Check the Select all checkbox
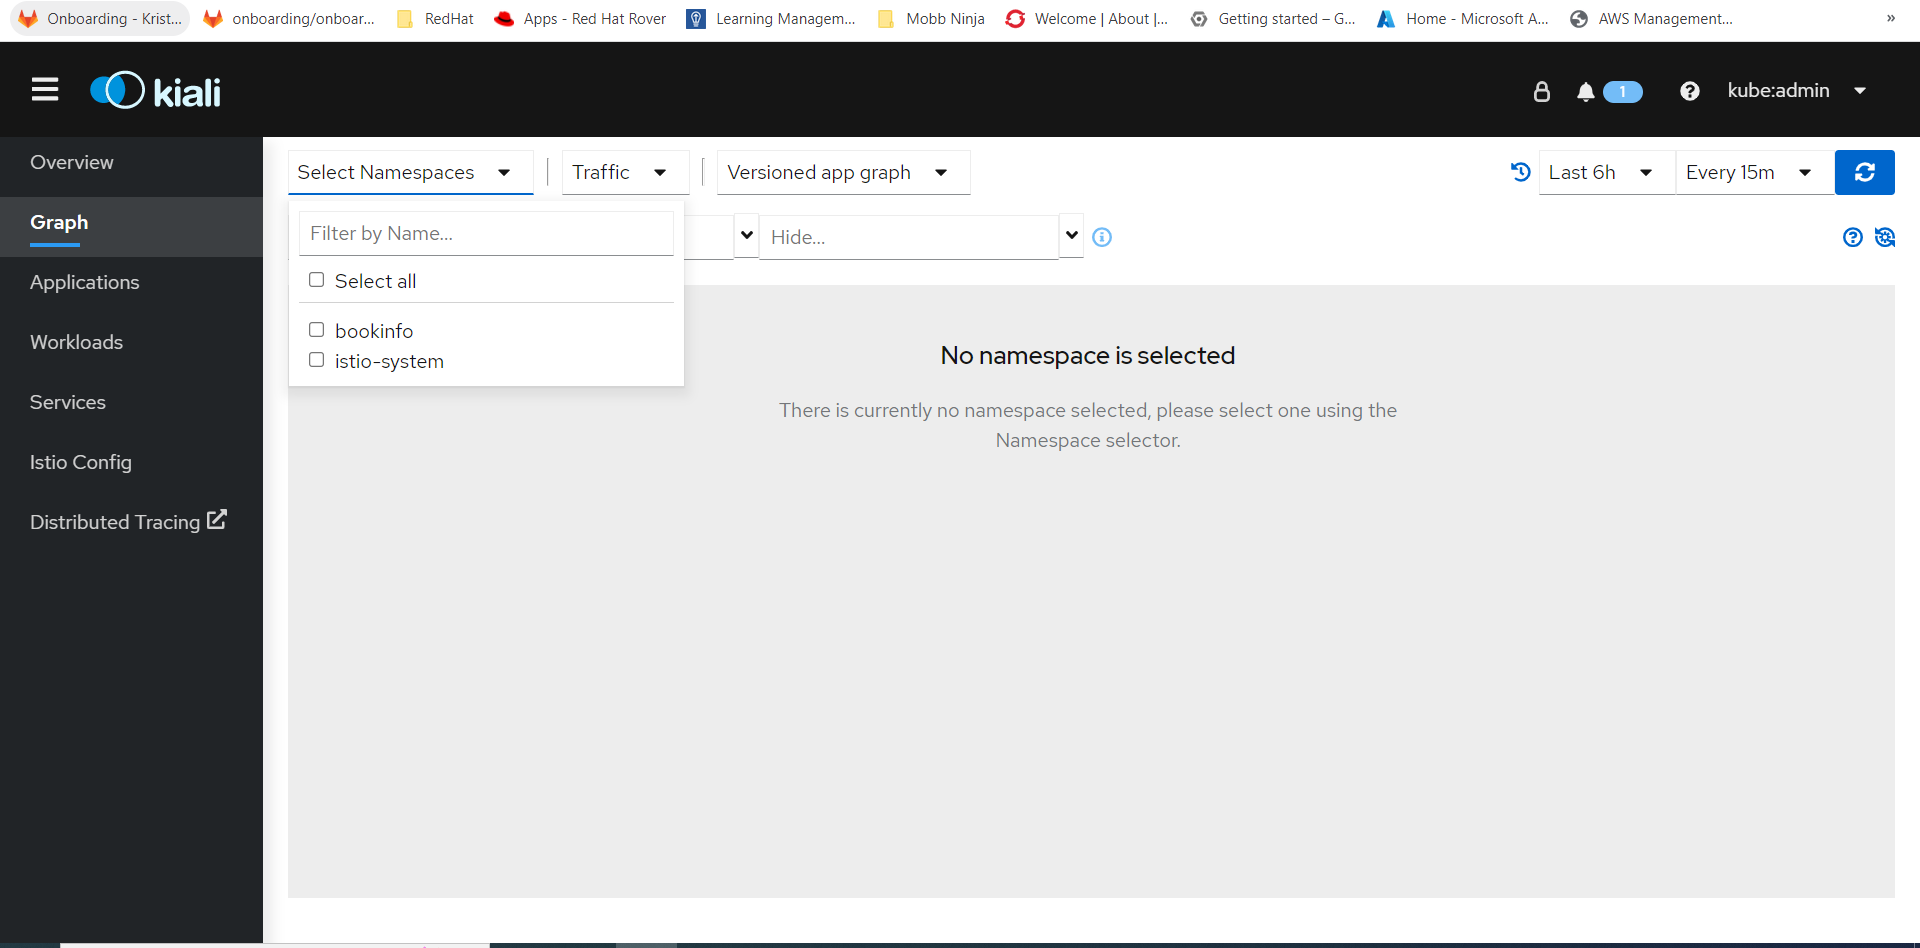The height and width of the screenshot is (948, 1920). pyautogui.click(x=317, y=280)
